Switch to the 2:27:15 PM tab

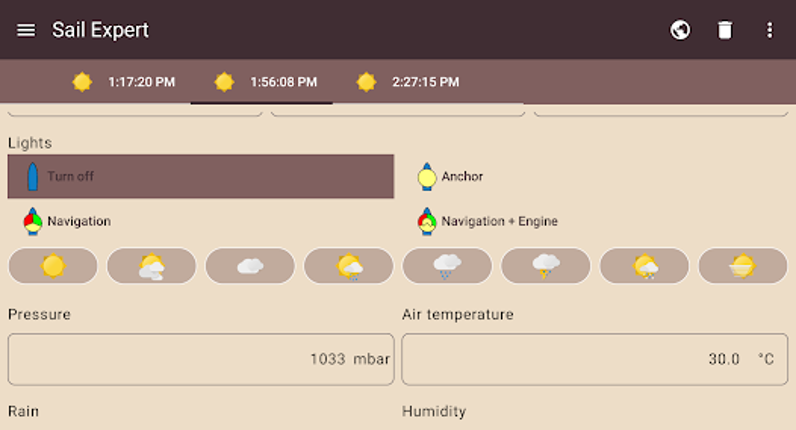tap(408, 82)
